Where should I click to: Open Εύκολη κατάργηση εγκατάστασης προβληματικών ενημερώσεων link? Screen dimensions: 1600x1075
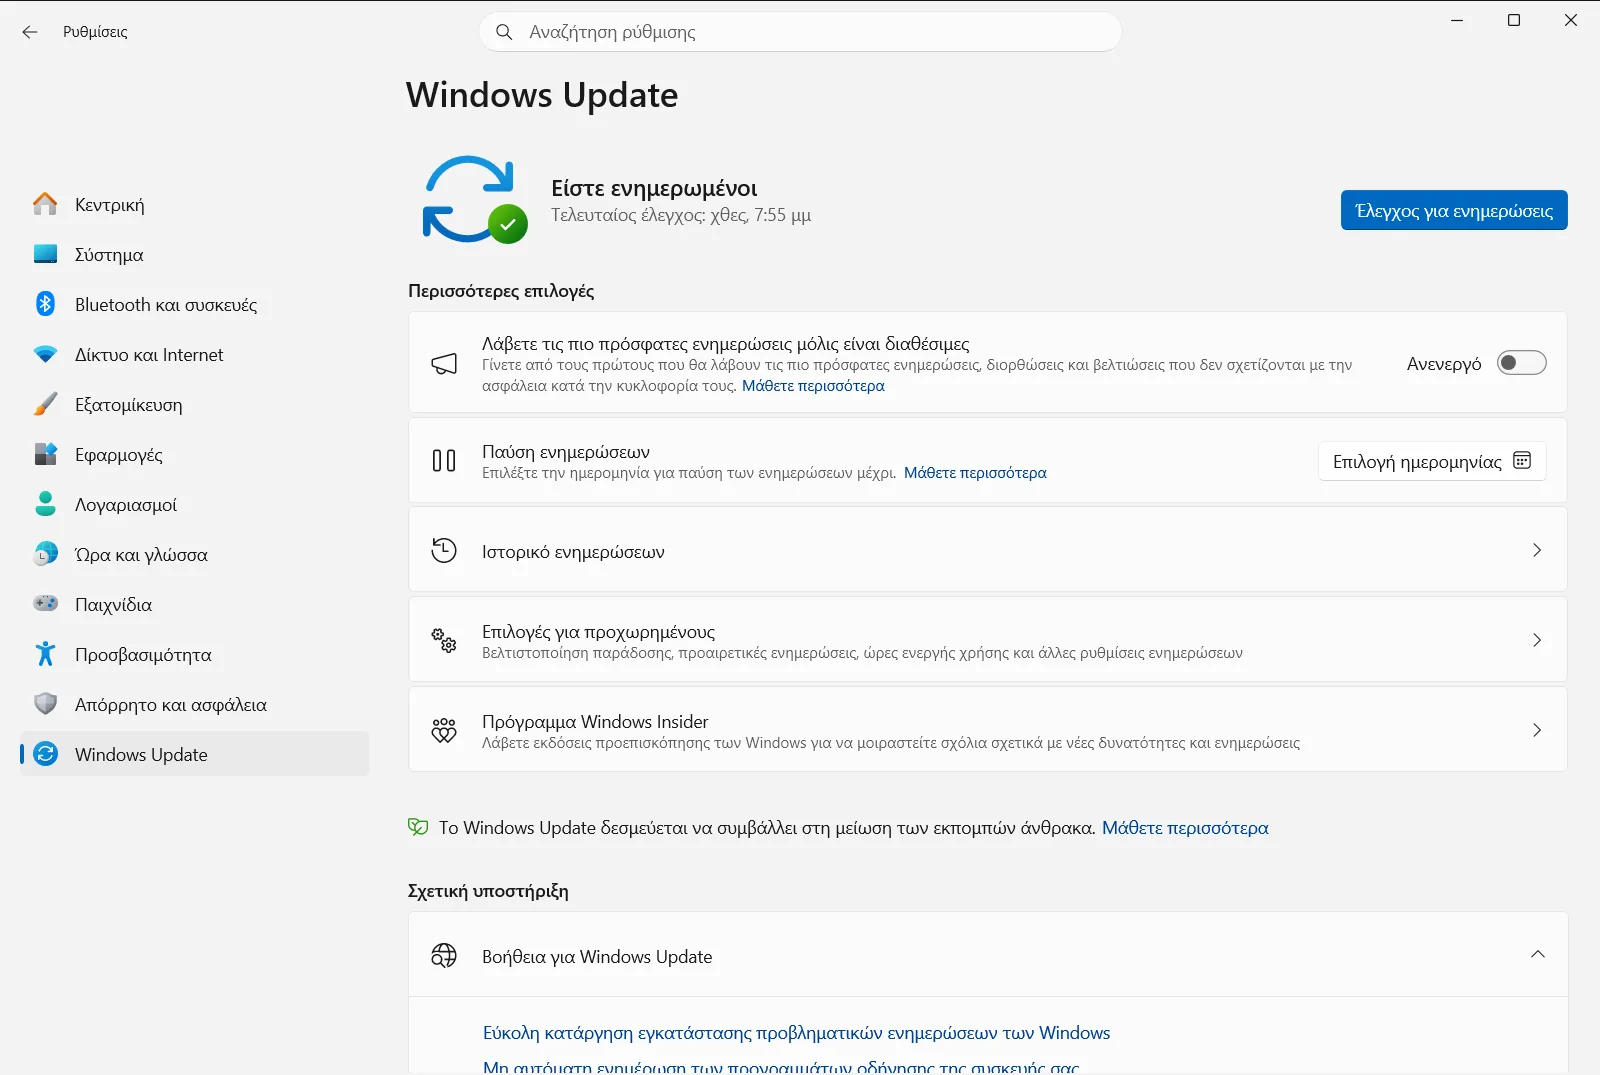click(796, 1033)
